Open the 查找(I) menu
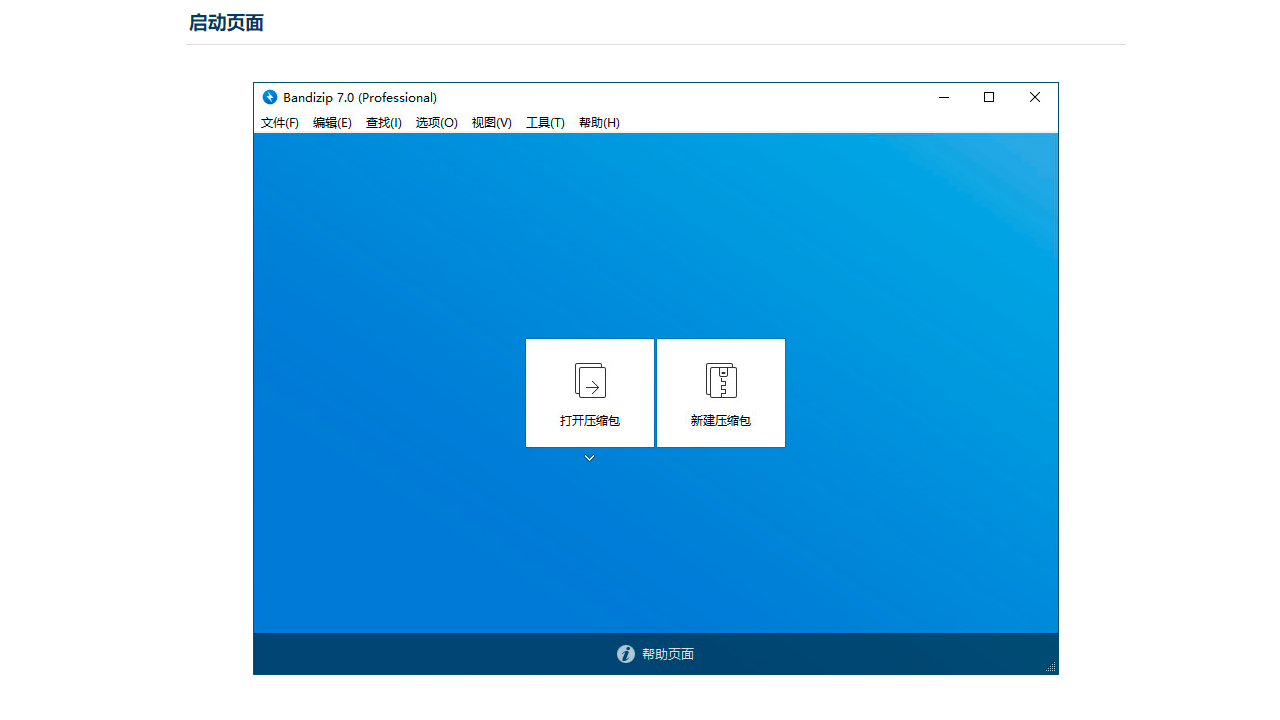This screenshot has height=720, width=1280. pyautogui.click(x=384, y=123)
